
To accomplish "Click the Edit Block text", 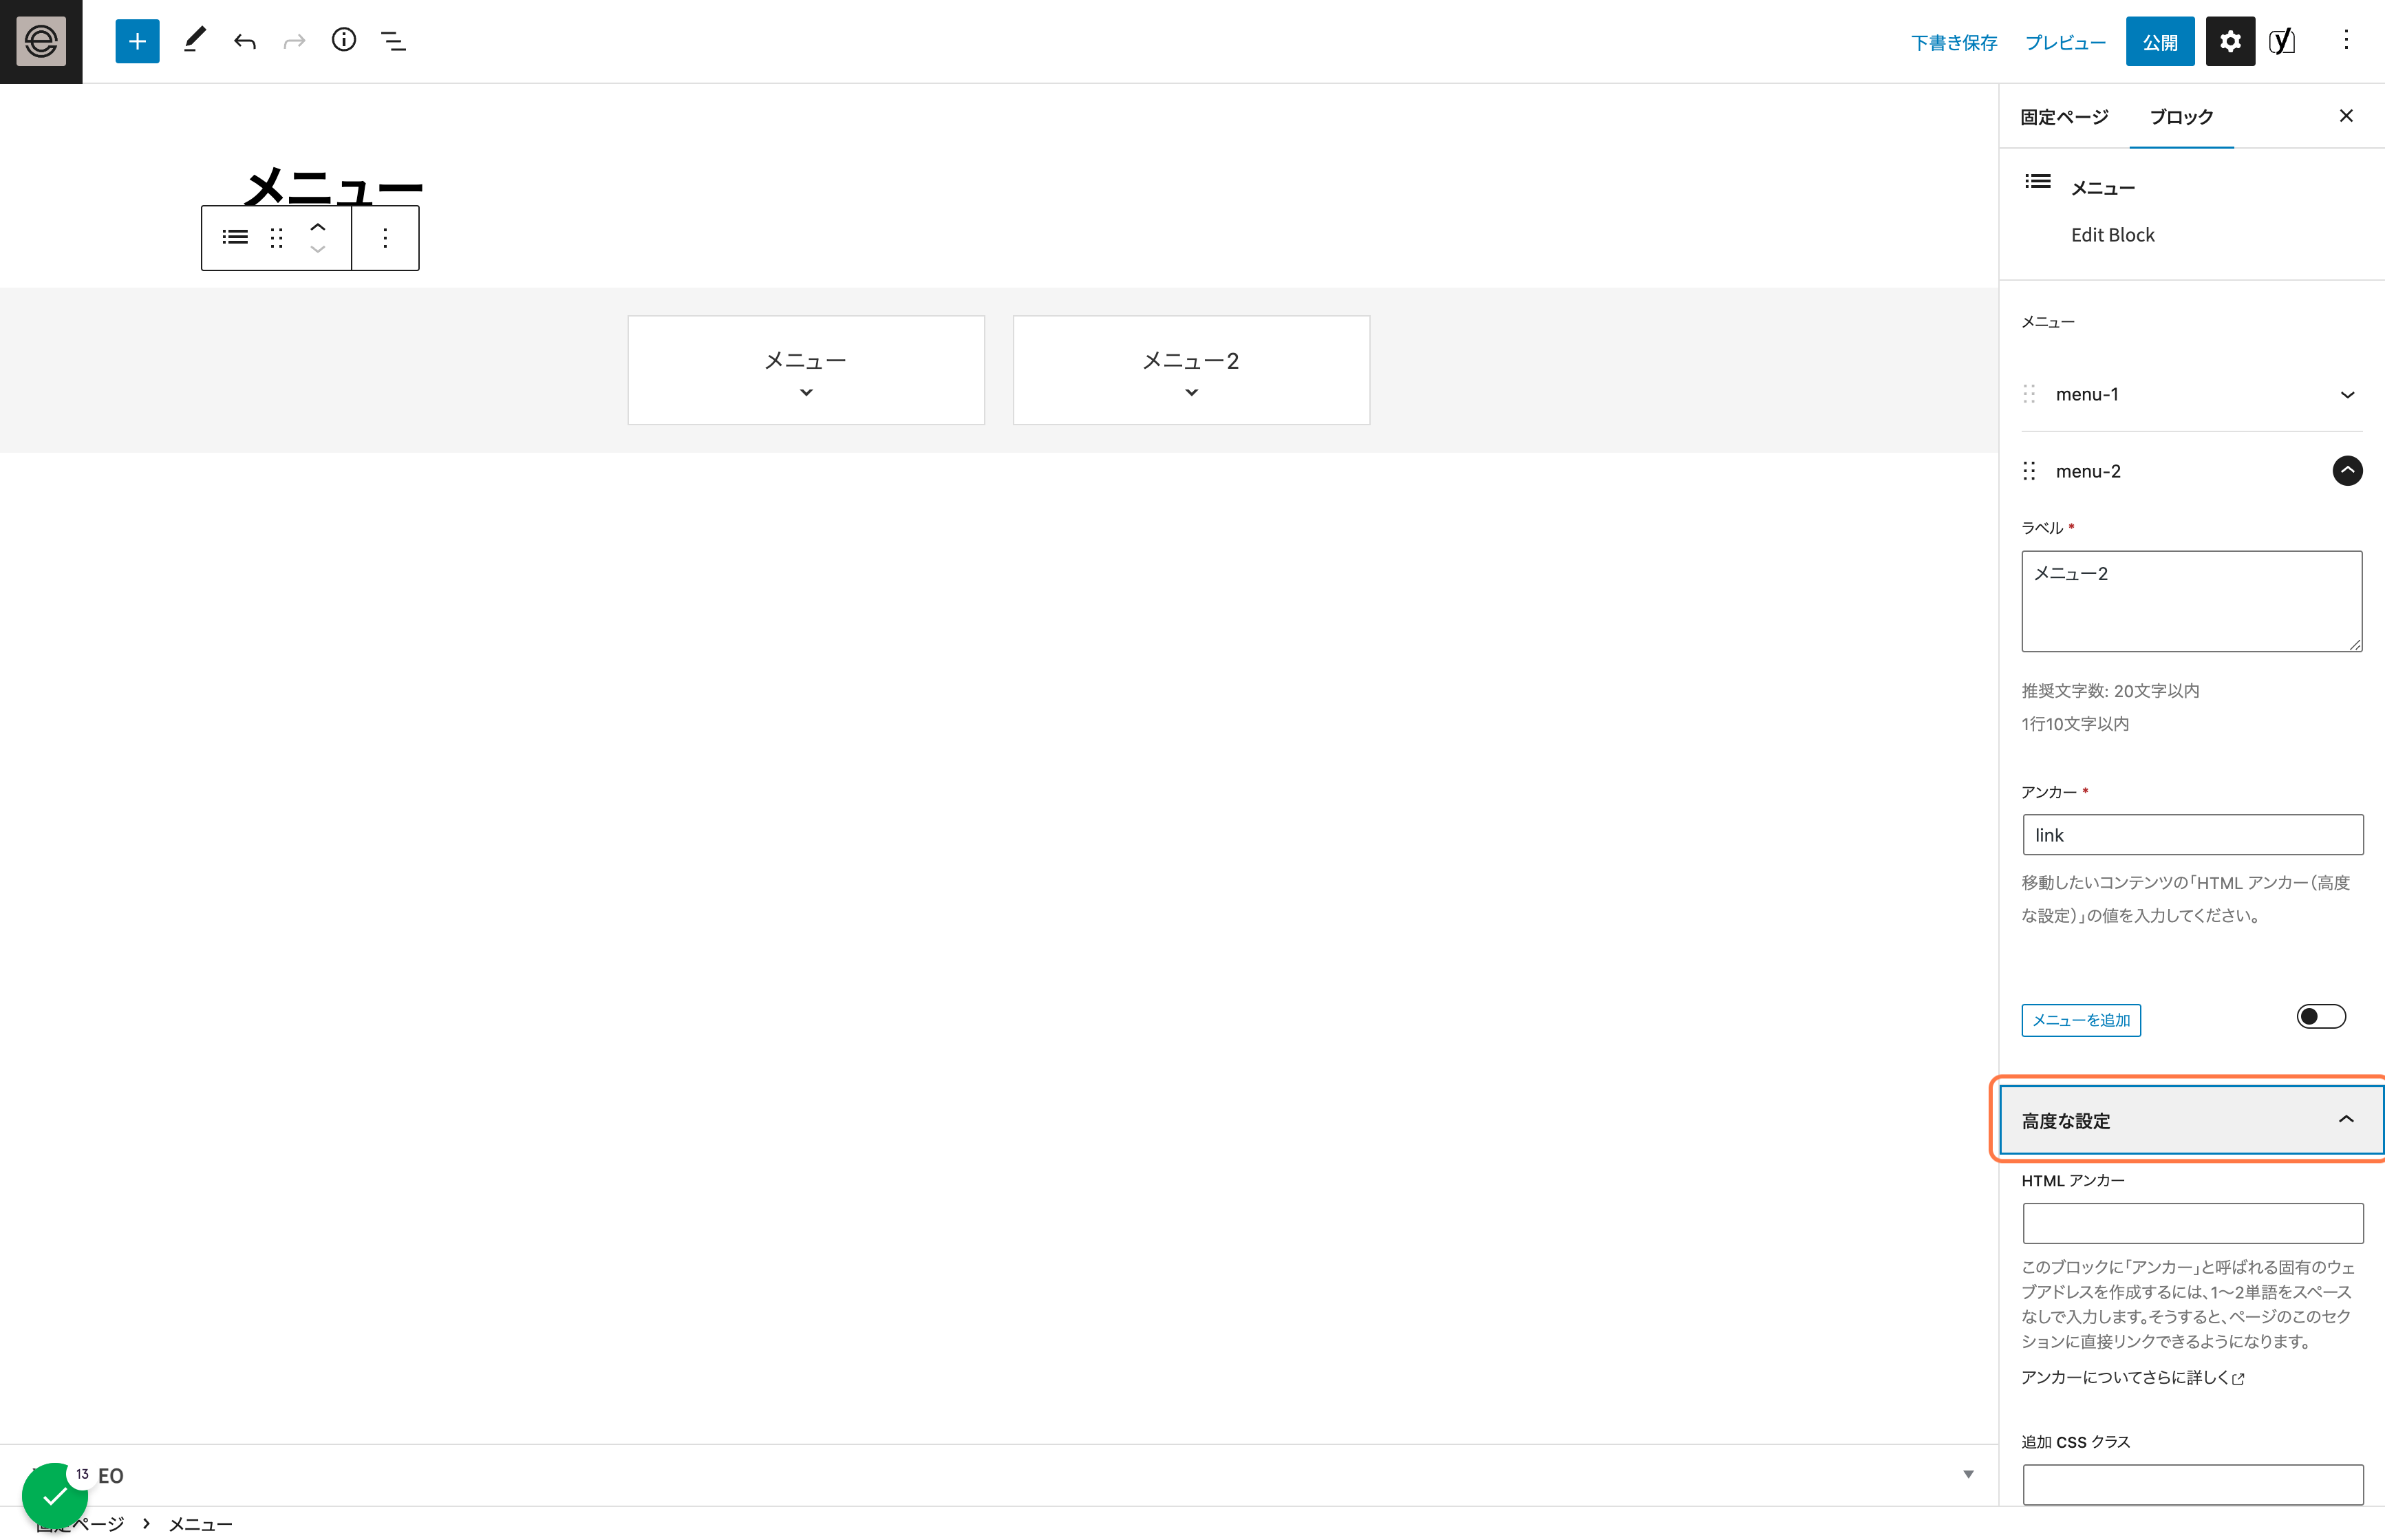I will coord(2112,235).
